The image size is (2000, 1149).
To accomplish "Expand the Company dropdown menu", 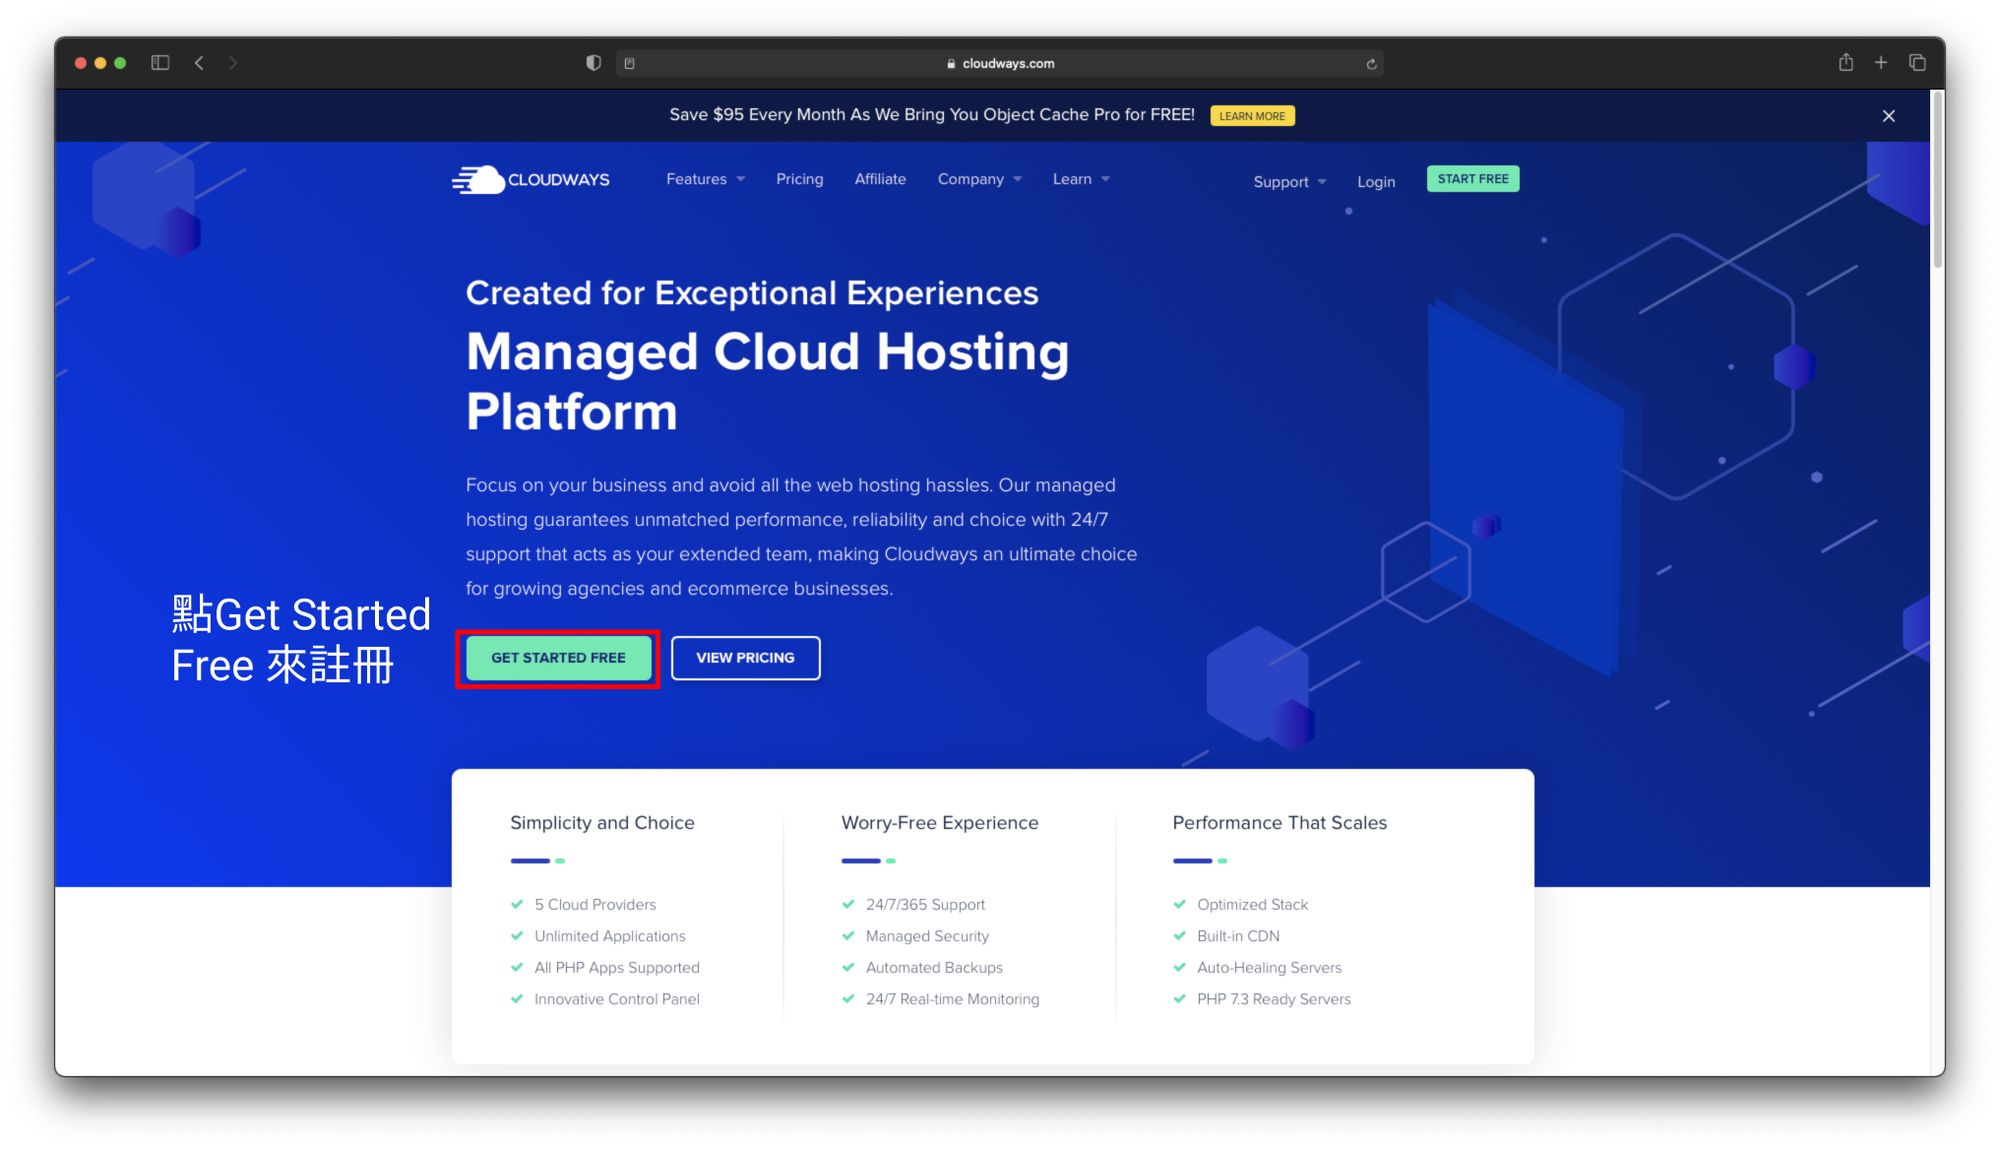I will pos(979,179).
